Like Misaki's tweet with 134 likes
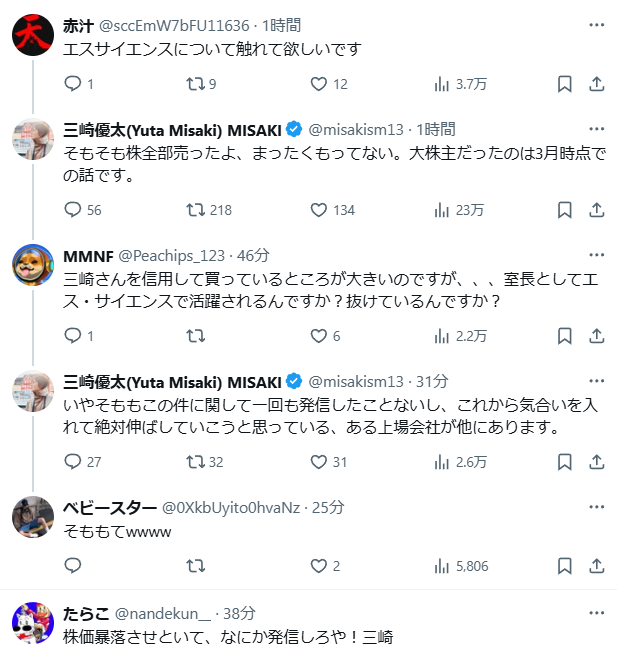Screen dimensions: 617x652 click(x=319, y=210)
